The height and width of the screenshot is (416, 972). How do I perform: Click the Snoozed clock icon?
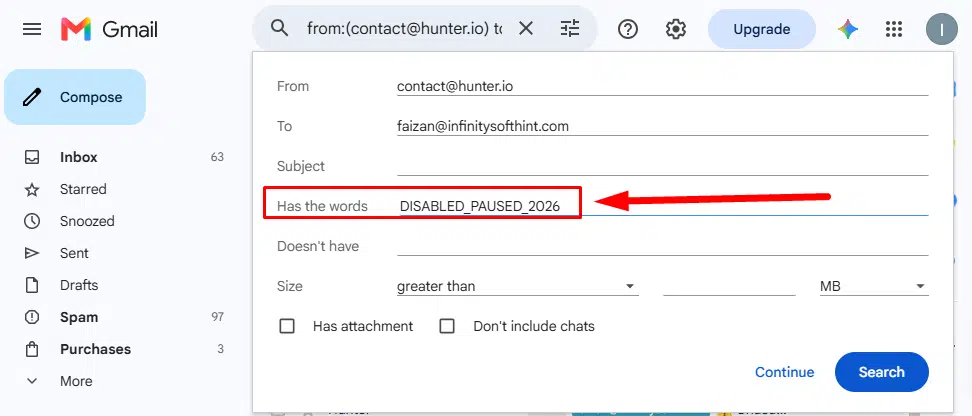[32, 221]
